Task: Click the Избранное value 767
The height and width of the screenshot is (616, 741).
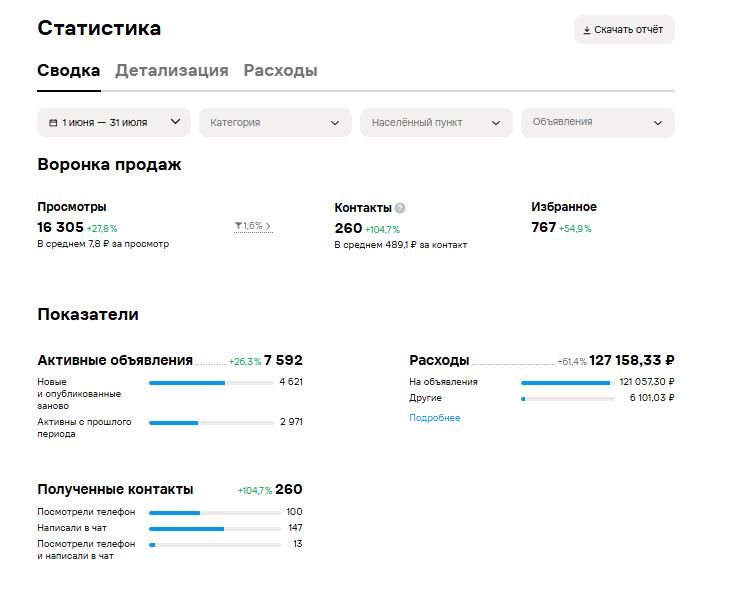Action: [x=543, y=227]
